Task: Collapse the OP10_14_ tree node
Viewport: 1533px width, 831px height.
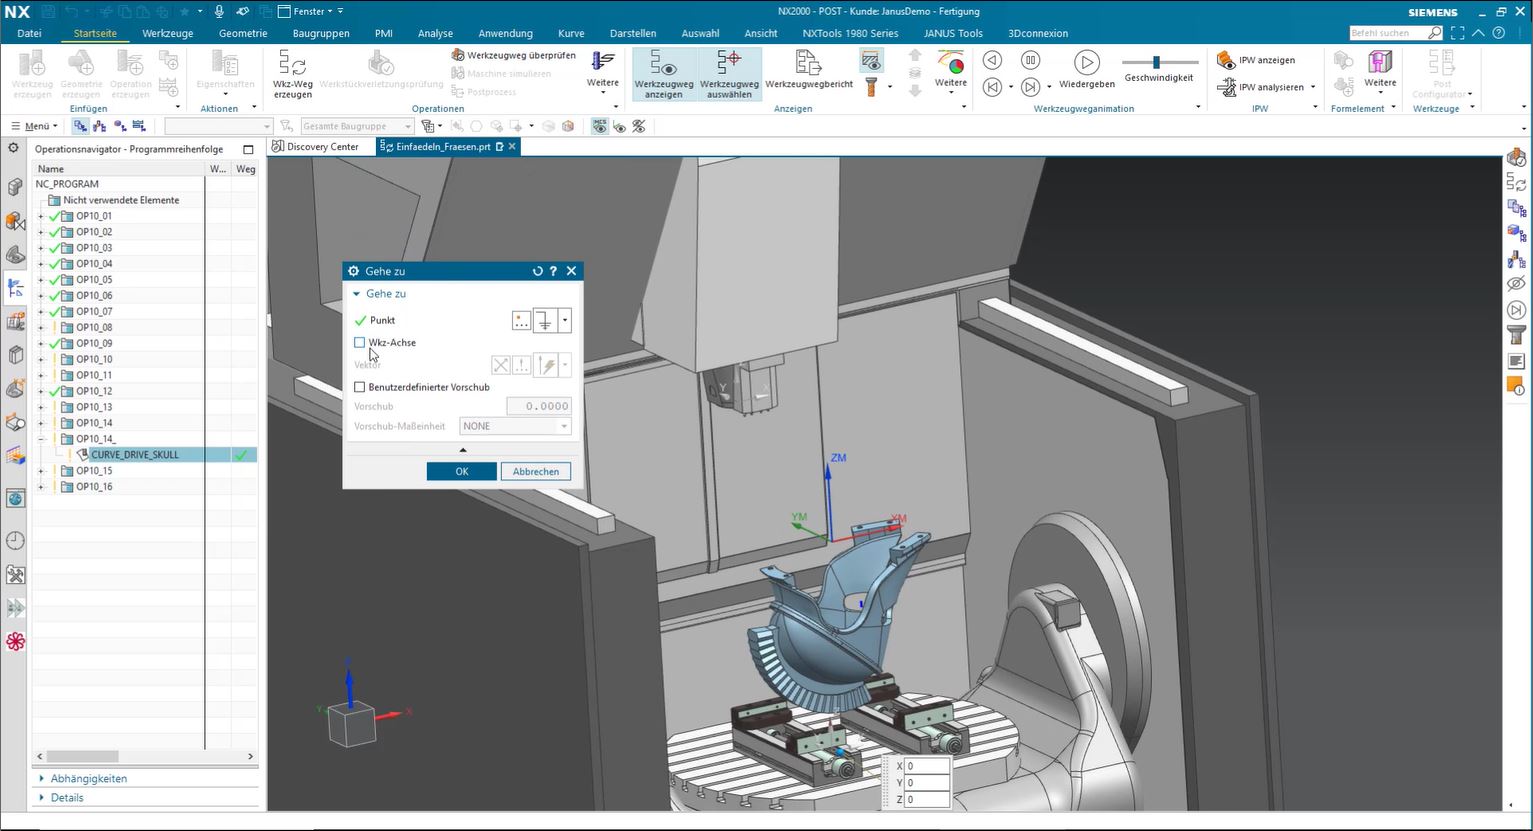Action: 41,439
